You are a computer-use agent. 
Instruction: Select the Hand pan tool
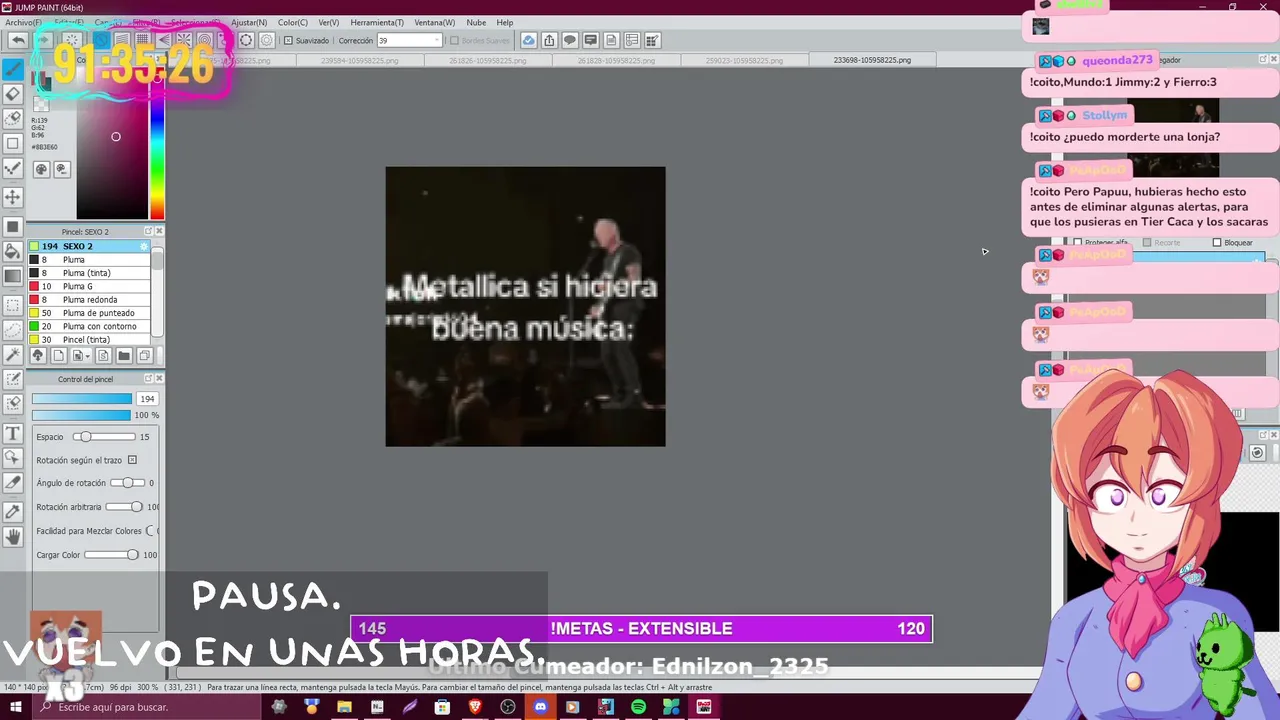point(12,536)
